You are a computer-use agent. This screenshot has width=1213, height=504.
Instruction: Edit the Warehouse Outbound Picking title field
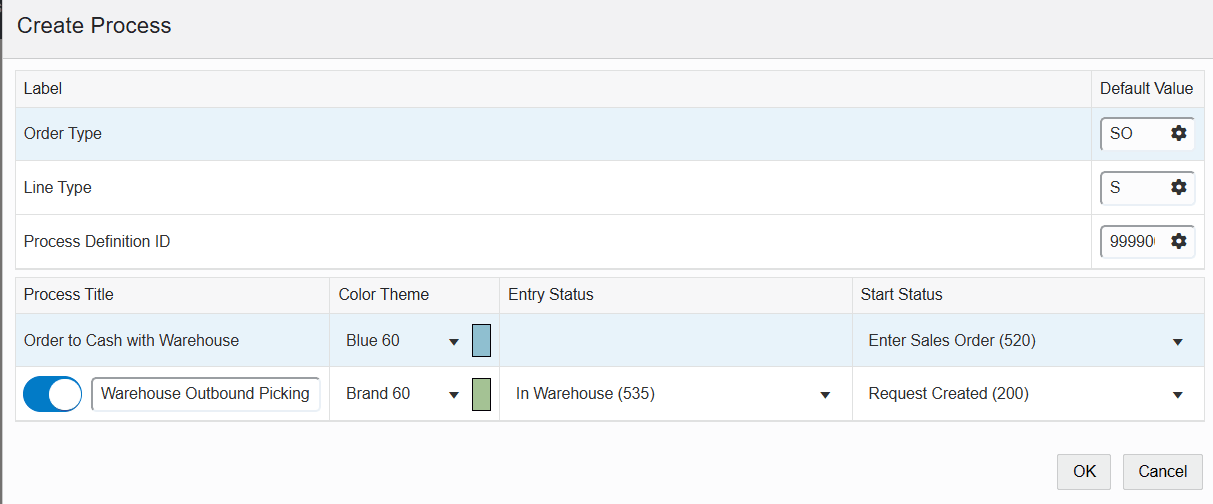(206, 394)
